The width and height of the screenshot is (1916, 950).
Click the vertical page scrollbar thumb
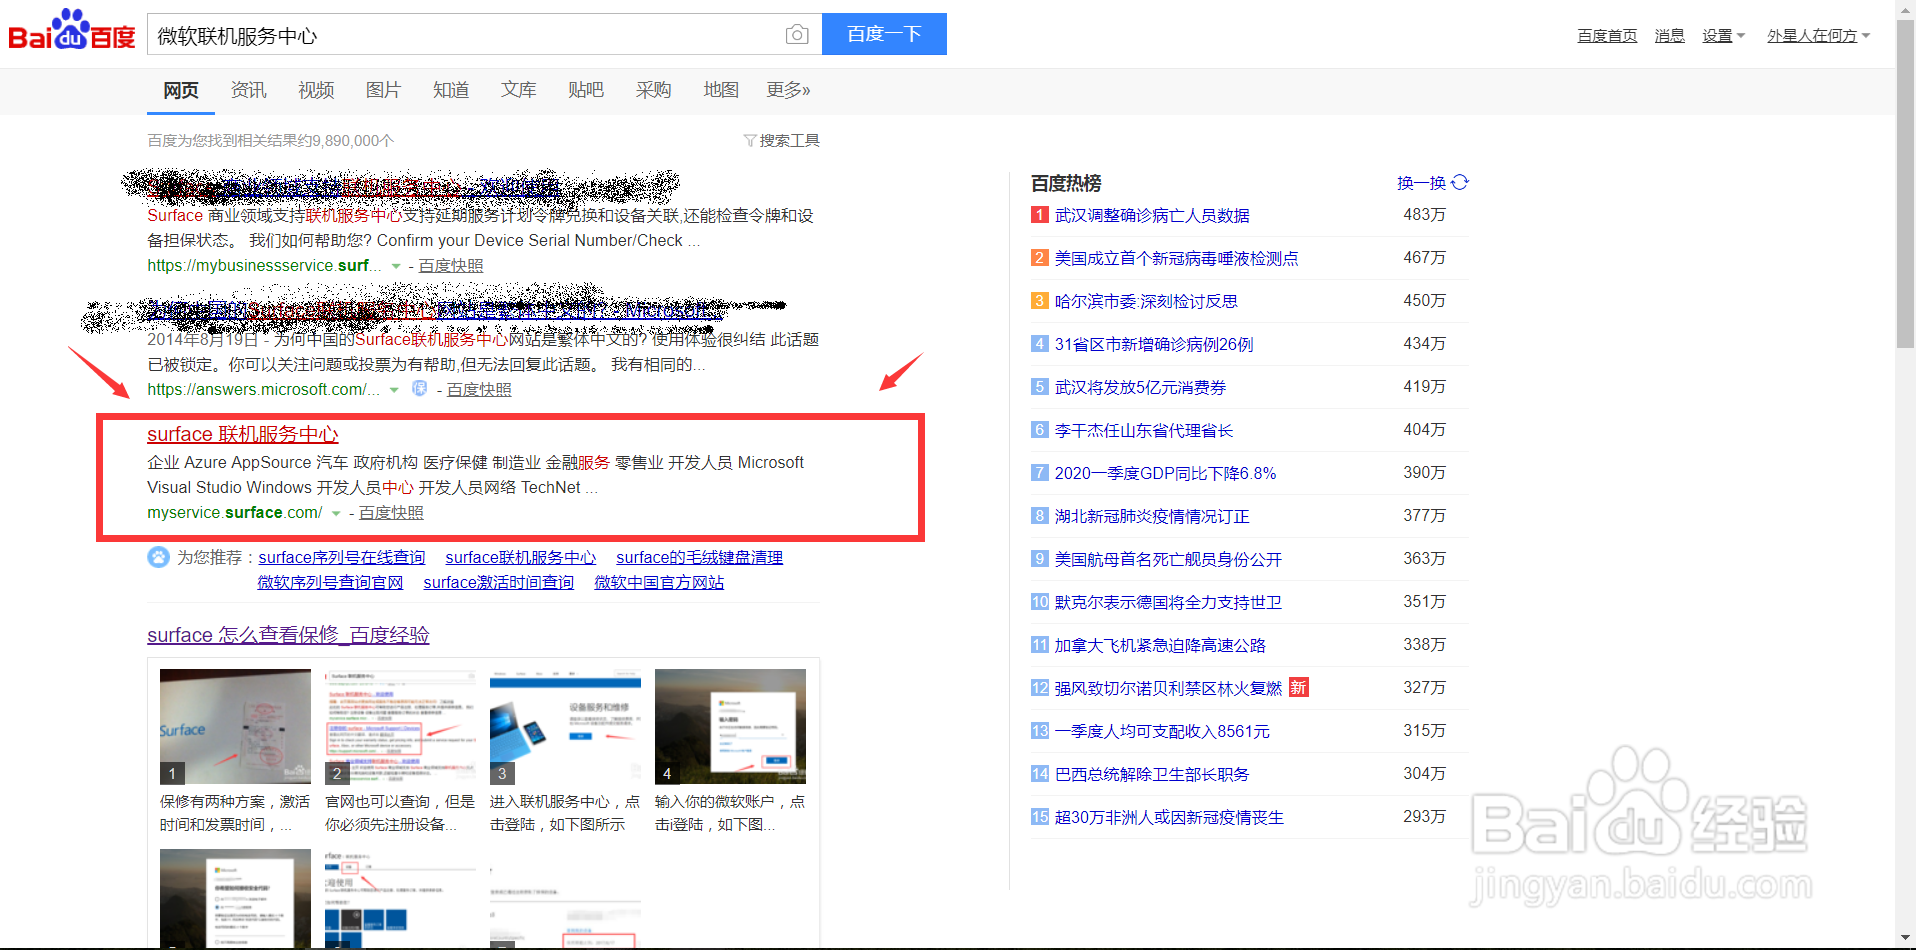(1906, 183)
